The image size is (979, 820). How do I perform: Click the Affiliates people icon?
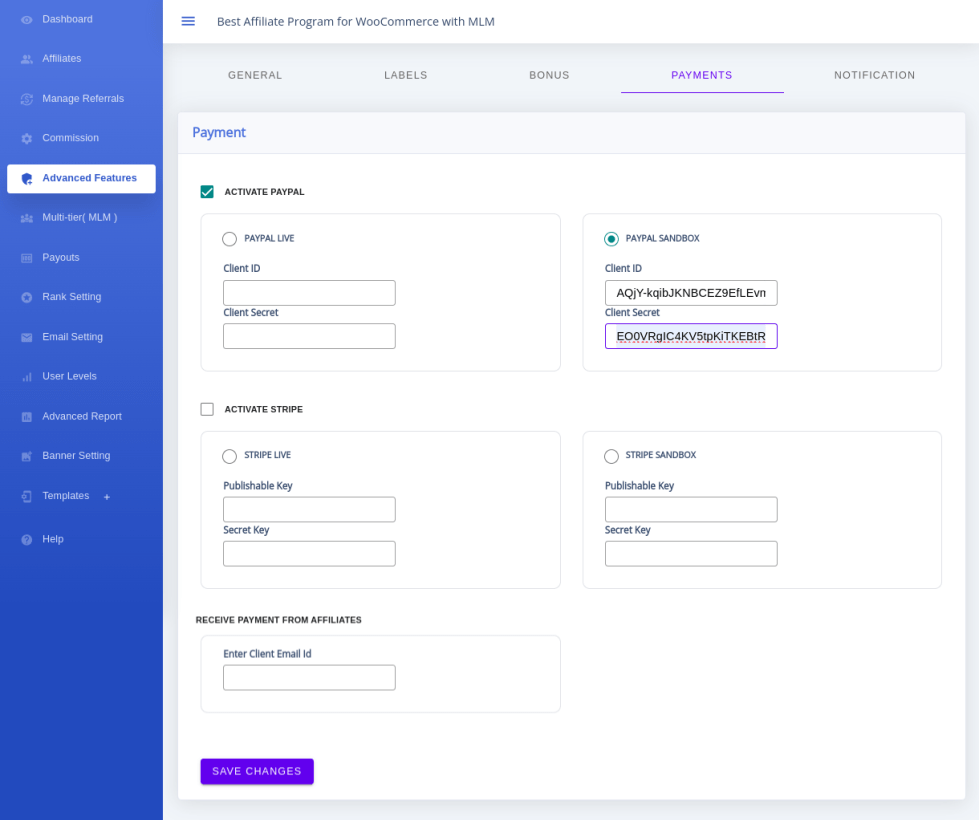[x=27, y=59]
